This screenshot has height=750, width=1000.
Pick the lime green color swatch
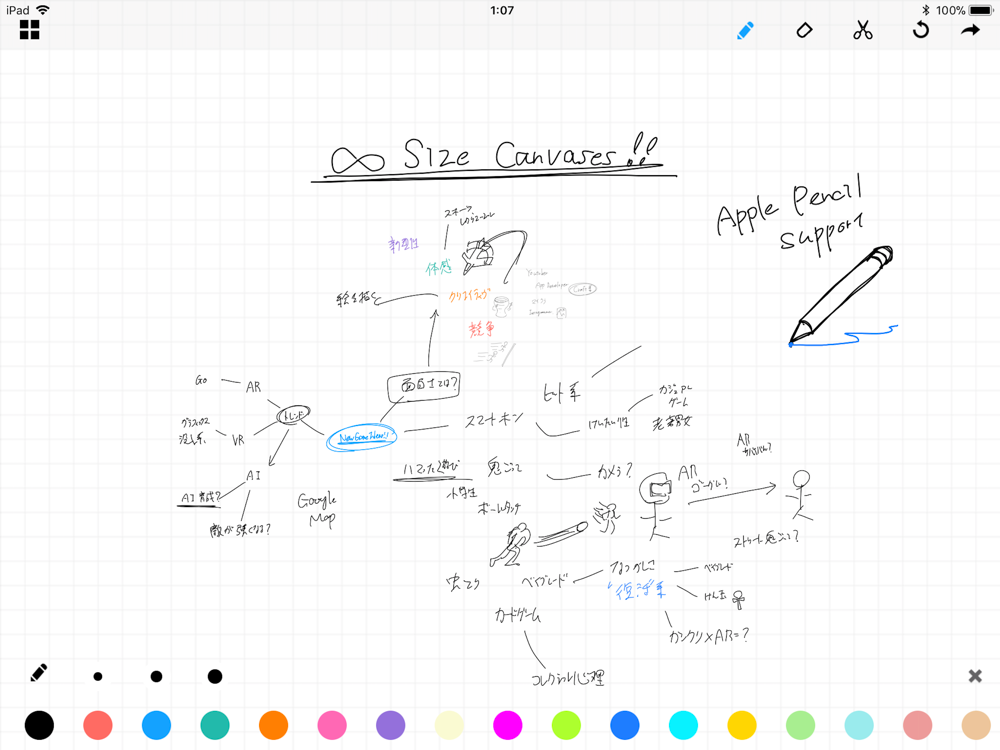point(566,725)
